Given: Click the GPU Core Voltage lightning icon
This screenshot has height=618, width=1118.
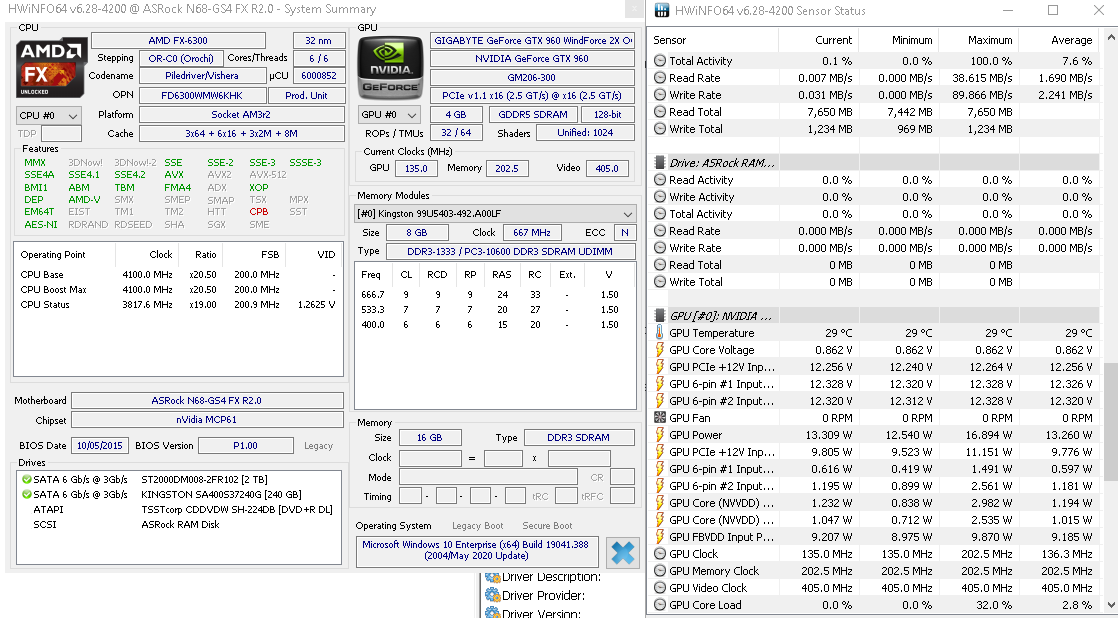Looking at the screenshot, I should (x=660, y=350).
